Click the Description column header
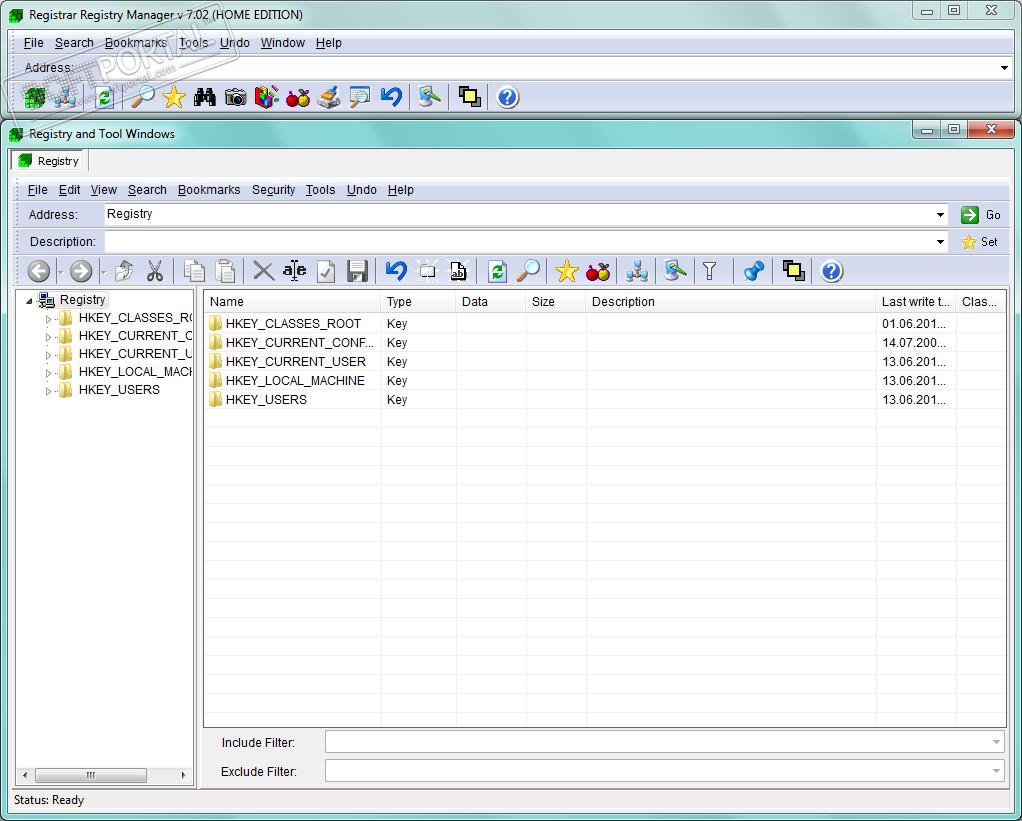 [730, 302]
